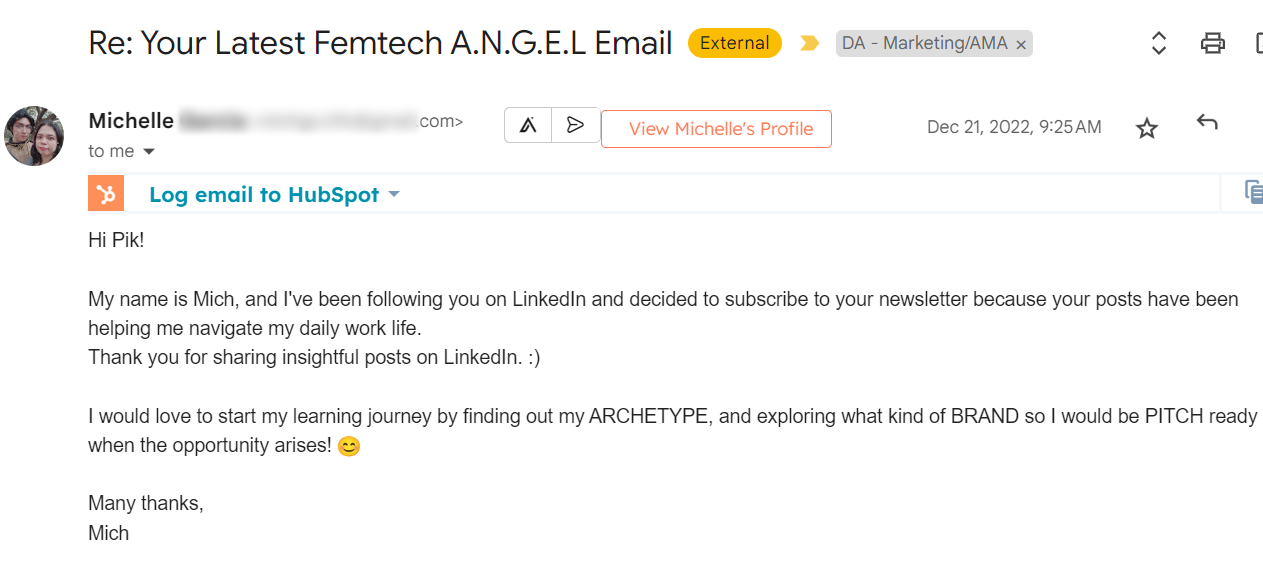This screenshot has height=568, width=1263.
Task: Click the HubSpot sprocket logo icon
Action: [x=106, y=194]
